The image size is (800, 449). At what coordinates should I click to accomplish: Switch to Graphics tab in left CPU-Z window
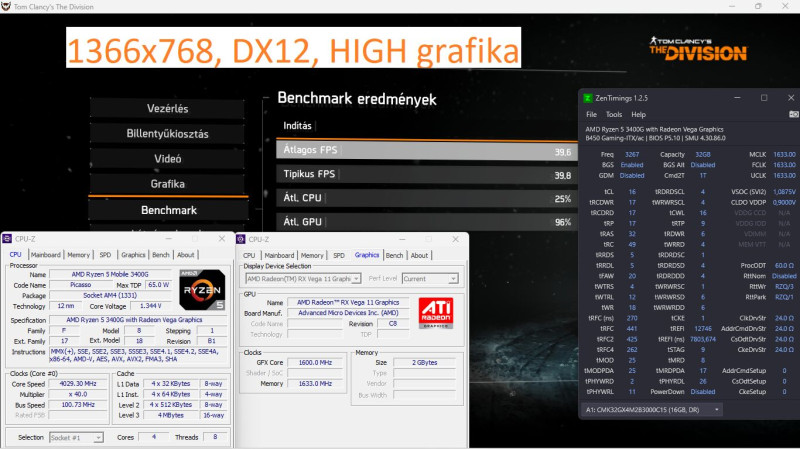click(x=133, y=255)
